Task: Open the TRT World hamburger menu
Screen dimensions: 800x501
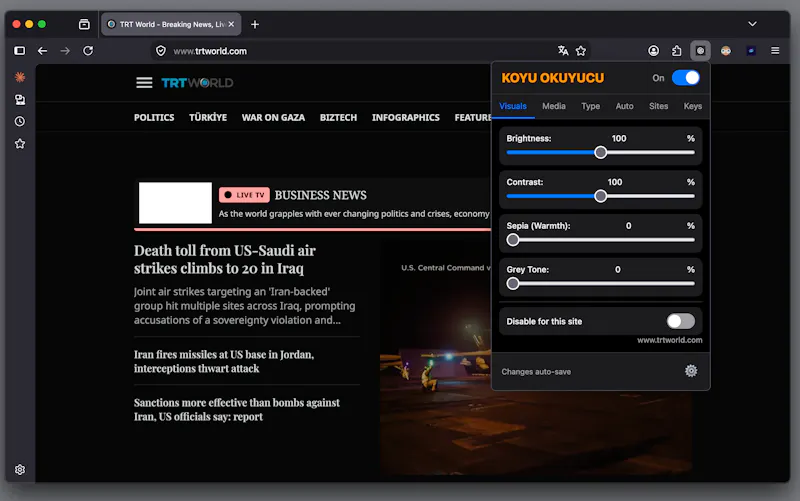Action: [x=144, y=82]
